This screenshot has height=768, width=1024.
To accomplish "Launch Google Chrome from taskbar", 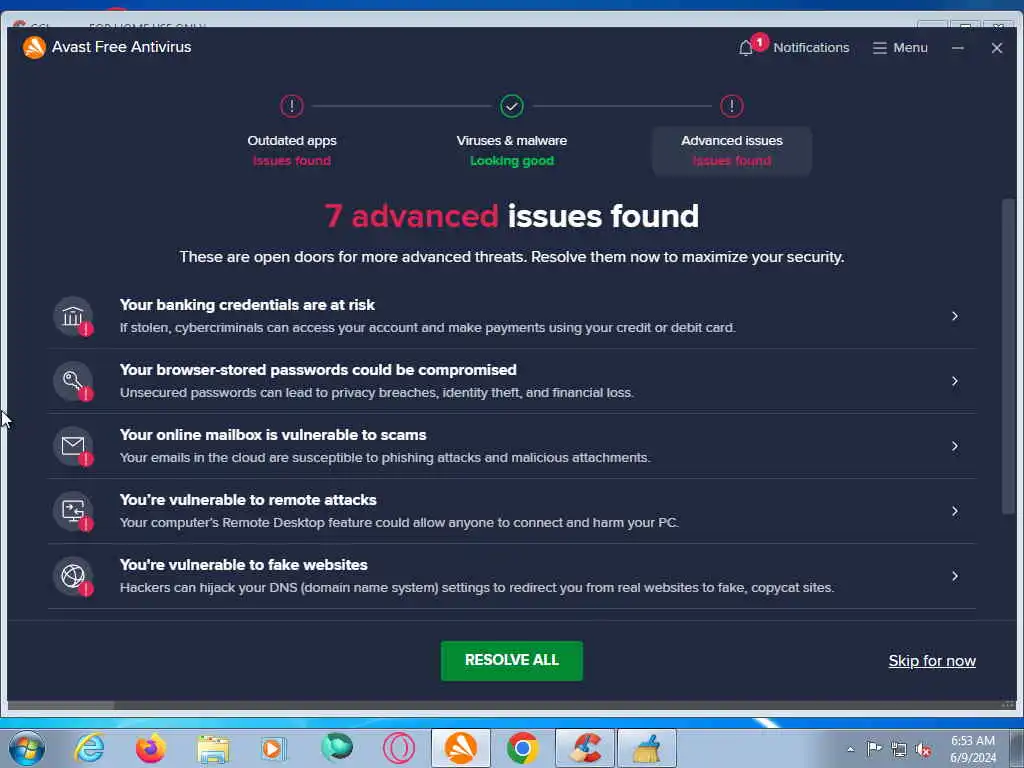I will point(522,748).
